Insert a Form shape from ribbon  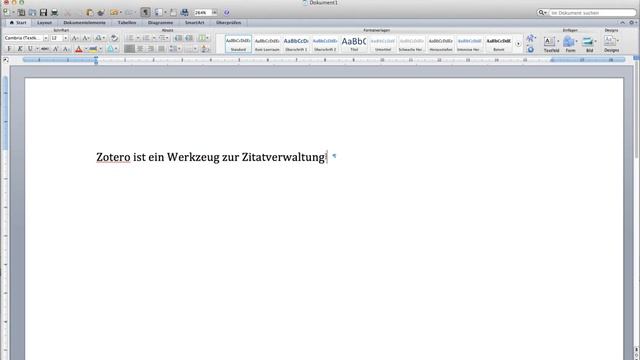pos(570,44)
